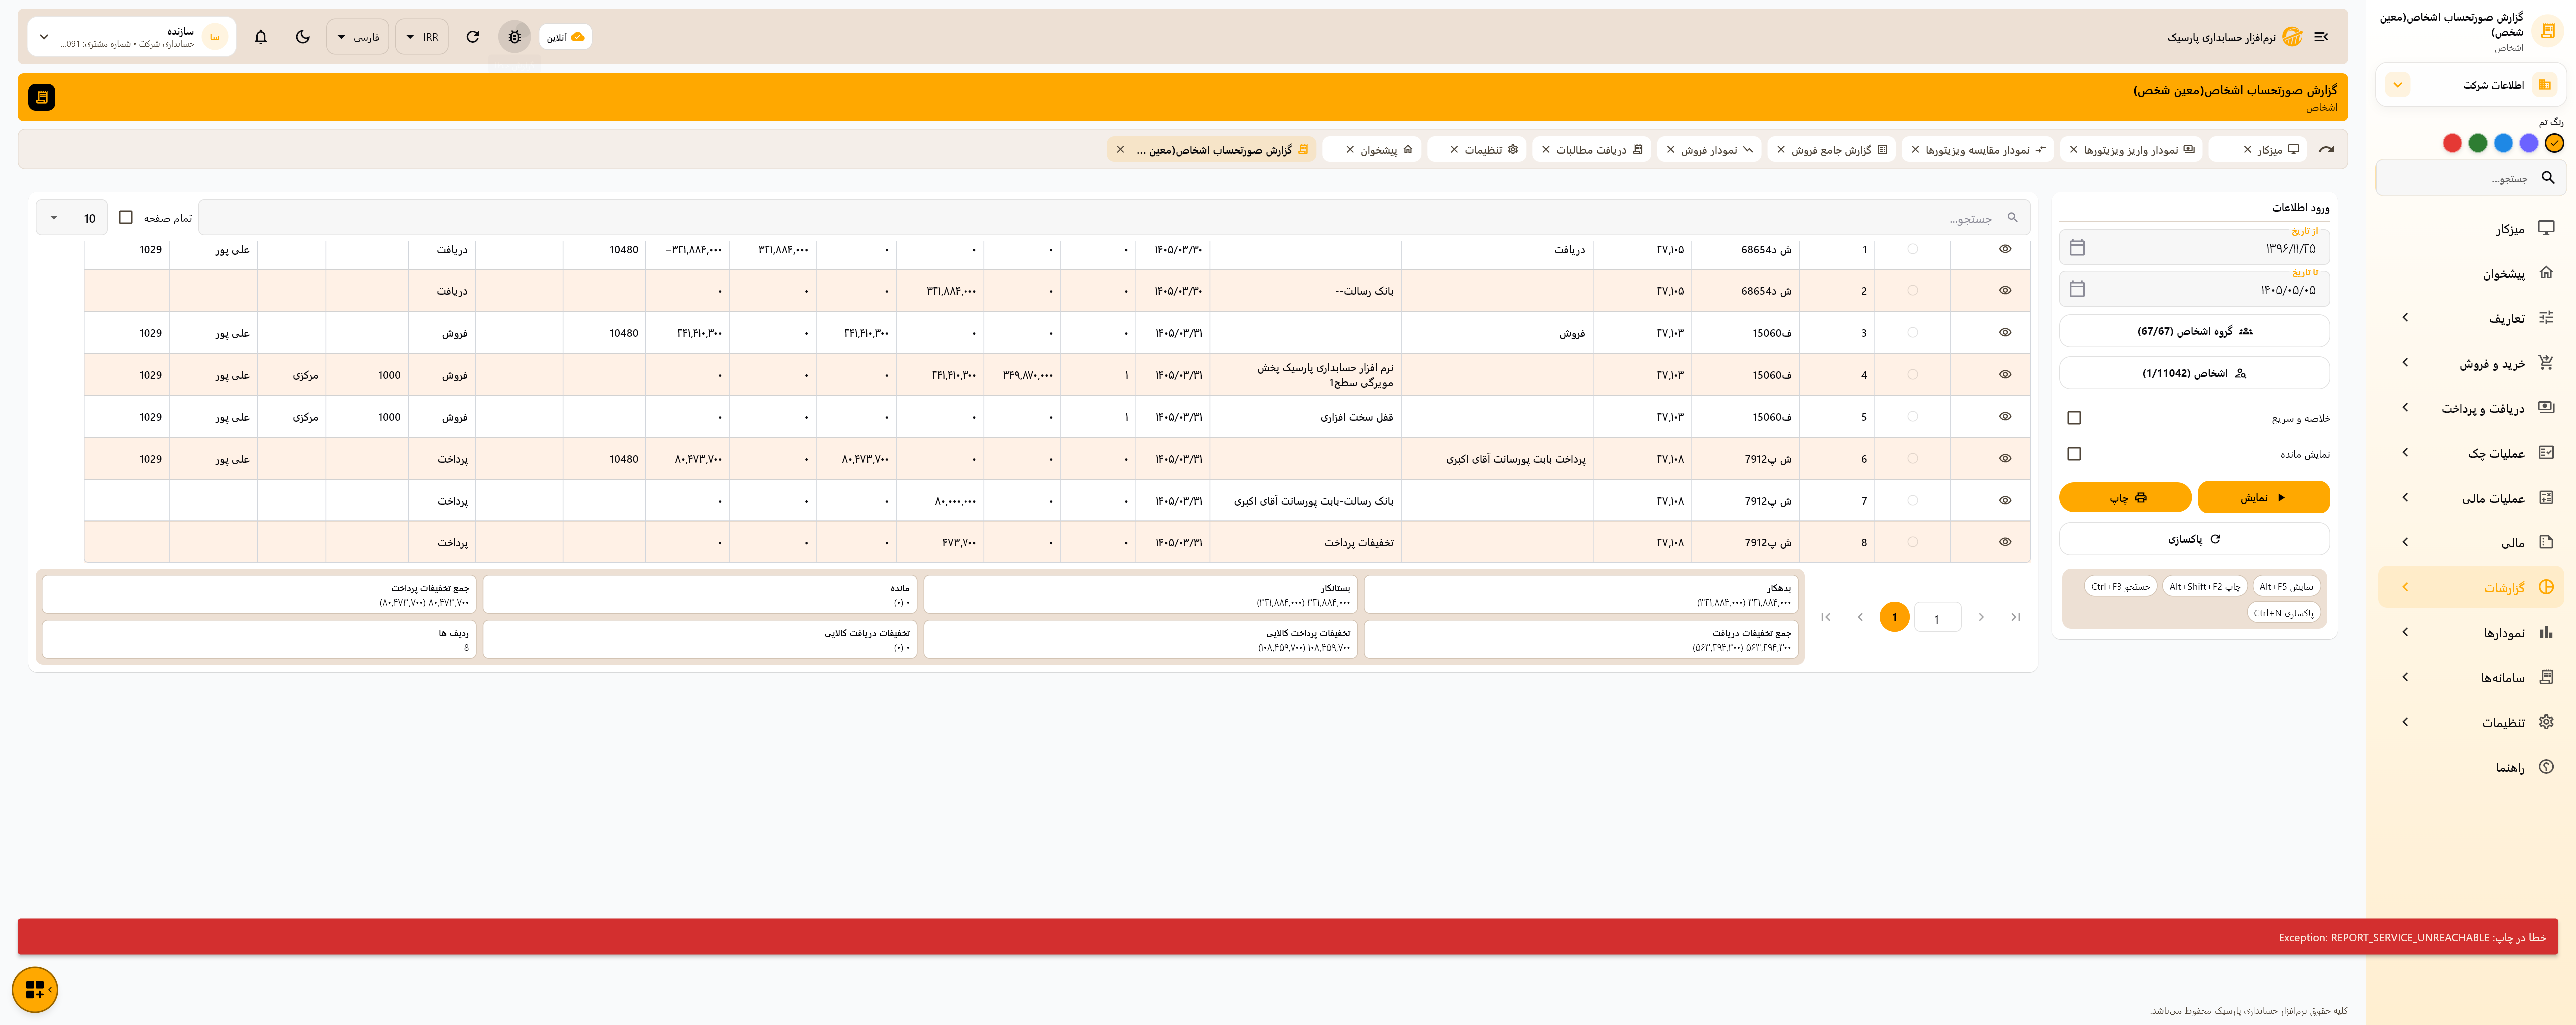Click the refresh icon in top bar
Image resolution: width=2576 pixels, height=1025 pixels.
(473, 37)
